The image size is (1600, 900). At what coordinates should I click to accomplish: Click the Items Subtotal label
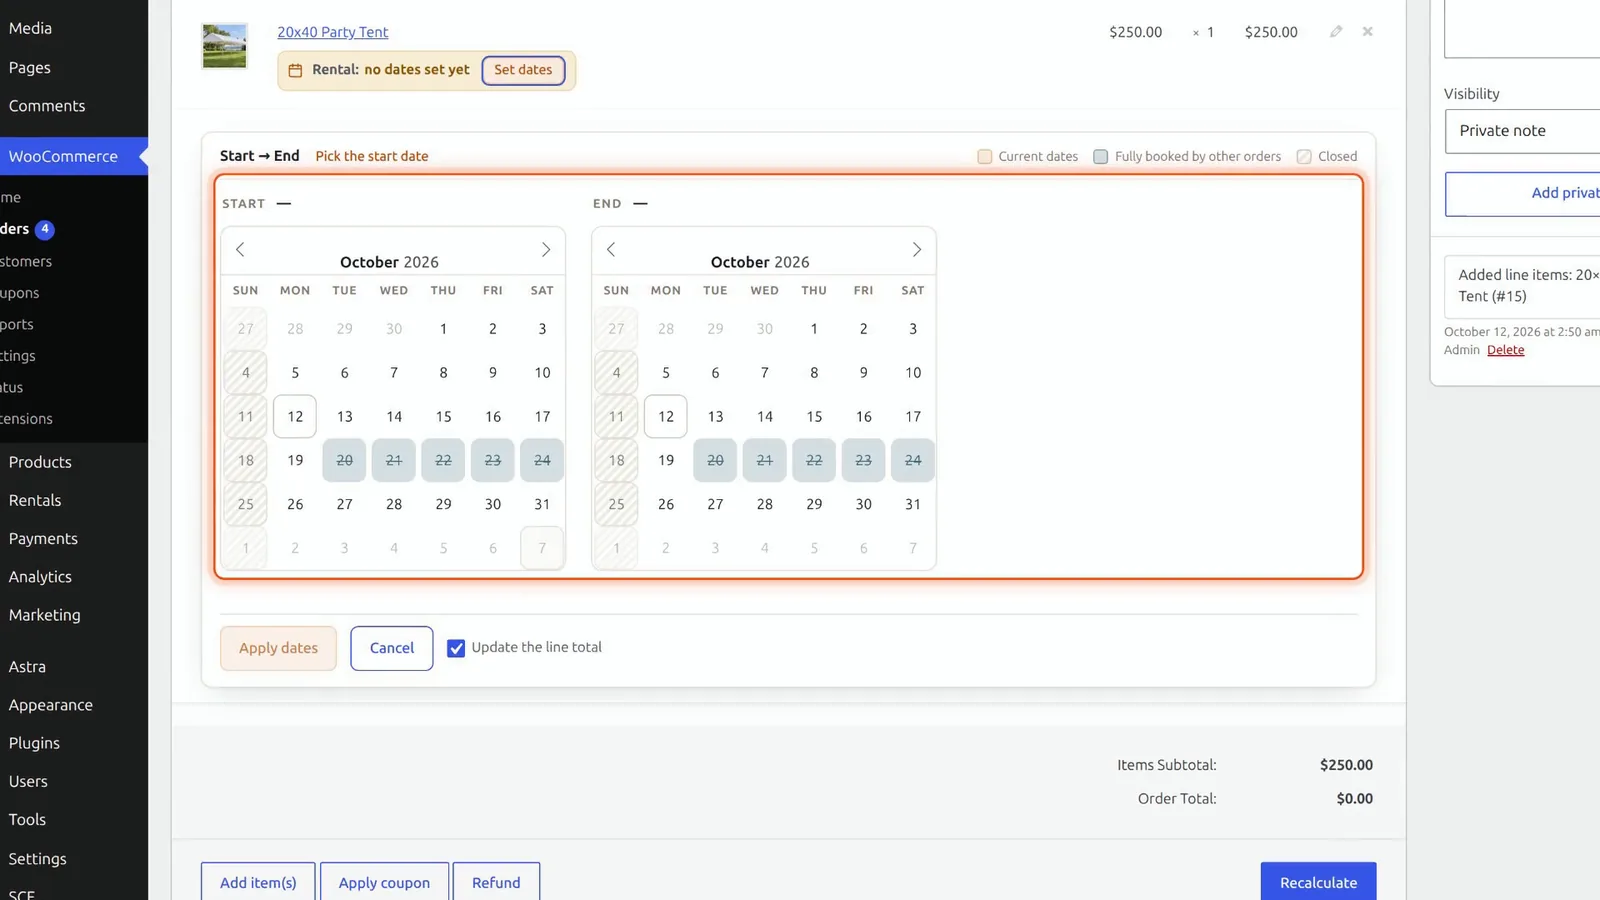pos(1167,765)
